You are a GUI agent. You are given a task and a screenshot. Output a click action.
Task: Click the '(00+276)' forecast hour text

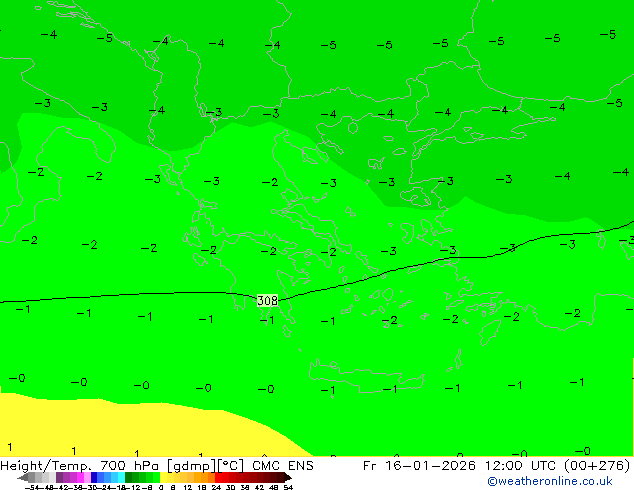[597, 466]
